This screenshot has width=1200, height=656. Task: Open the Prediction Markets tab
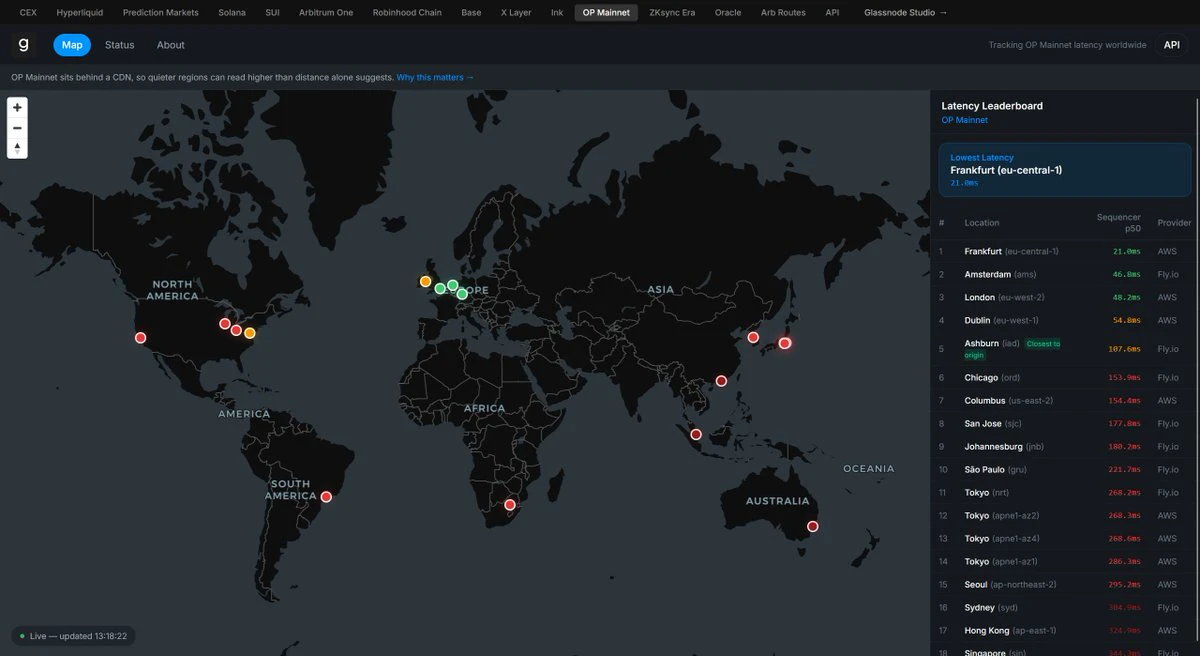[x=161, y=13]
